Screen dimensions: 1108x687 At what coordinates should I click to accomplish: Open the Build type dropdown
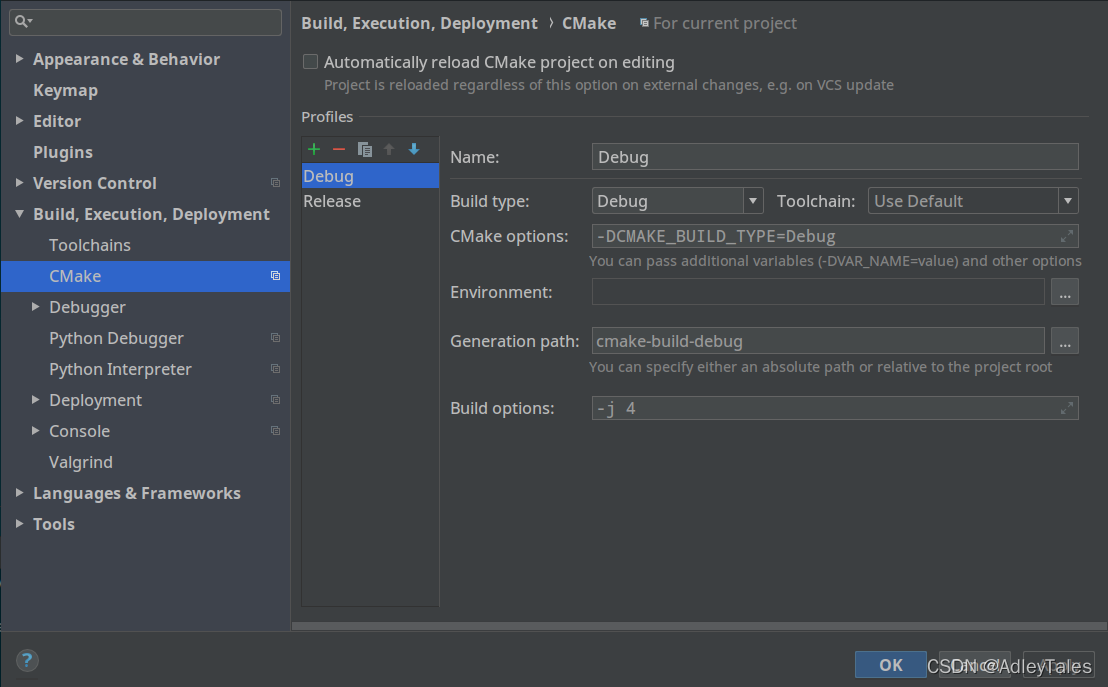tap(753, 201)
